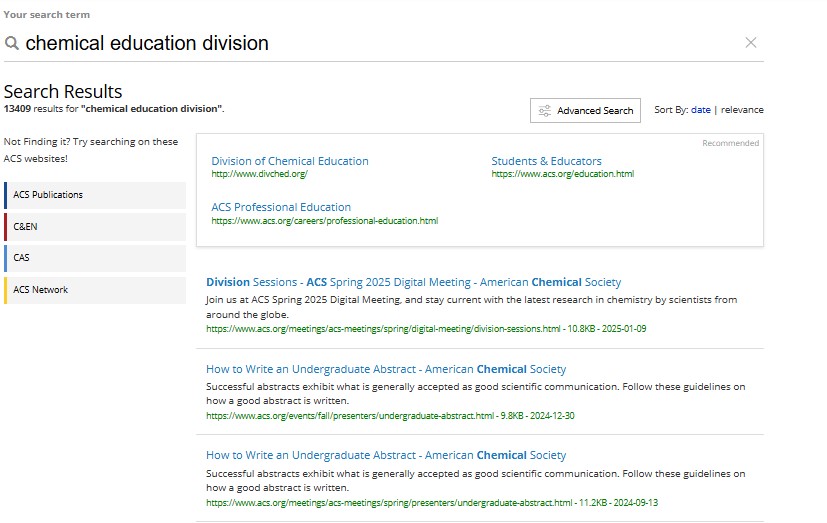Open the ACS Publications website link
The image size is (827, 523).
[x=95, y=195]
